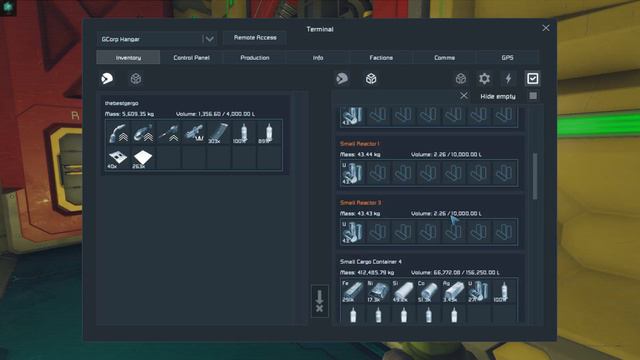Click the right inventory list scrollbar
Image resolution: width=640 pixels, height=360 pixels.
coord(535,176)
